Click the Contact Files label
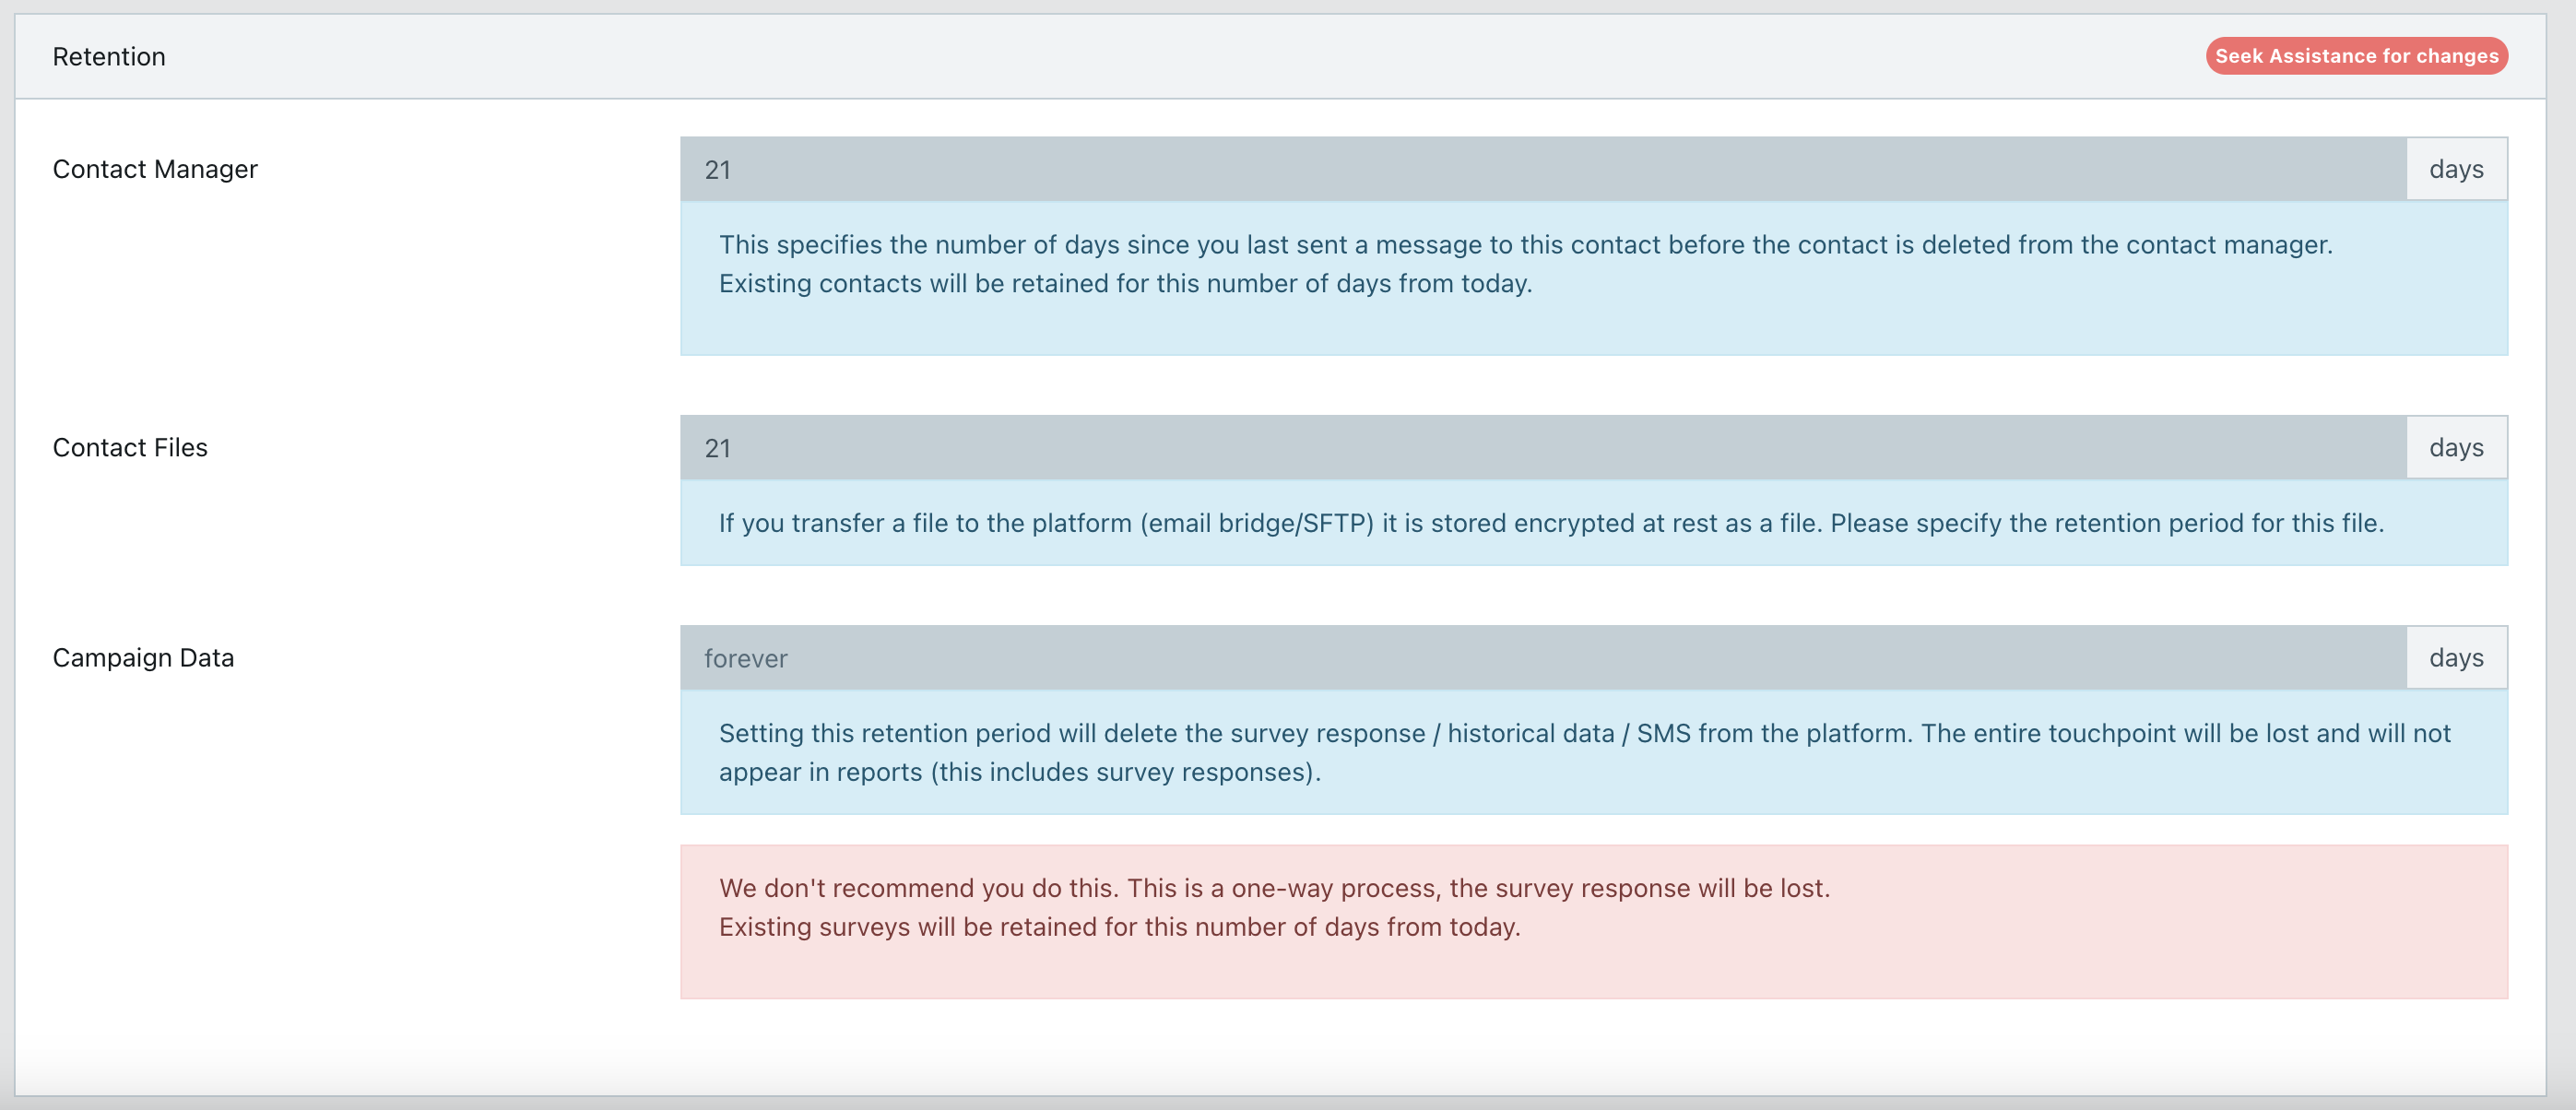Screen dimensions: 2576x1110 [x=130, y=447]
